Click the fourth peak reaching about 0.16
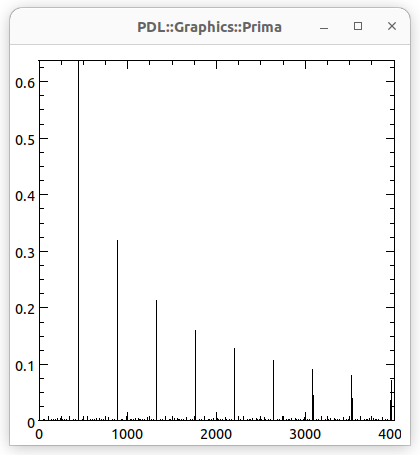This screenshot has height=455, width=420. 195,375
